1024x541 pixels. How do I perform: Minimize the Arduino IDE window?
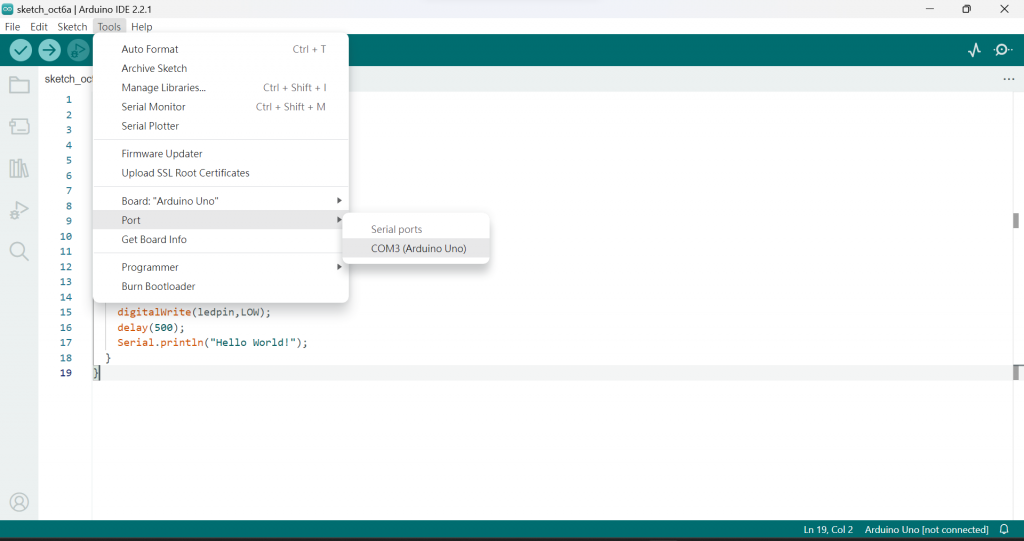(x=930, y=9)
